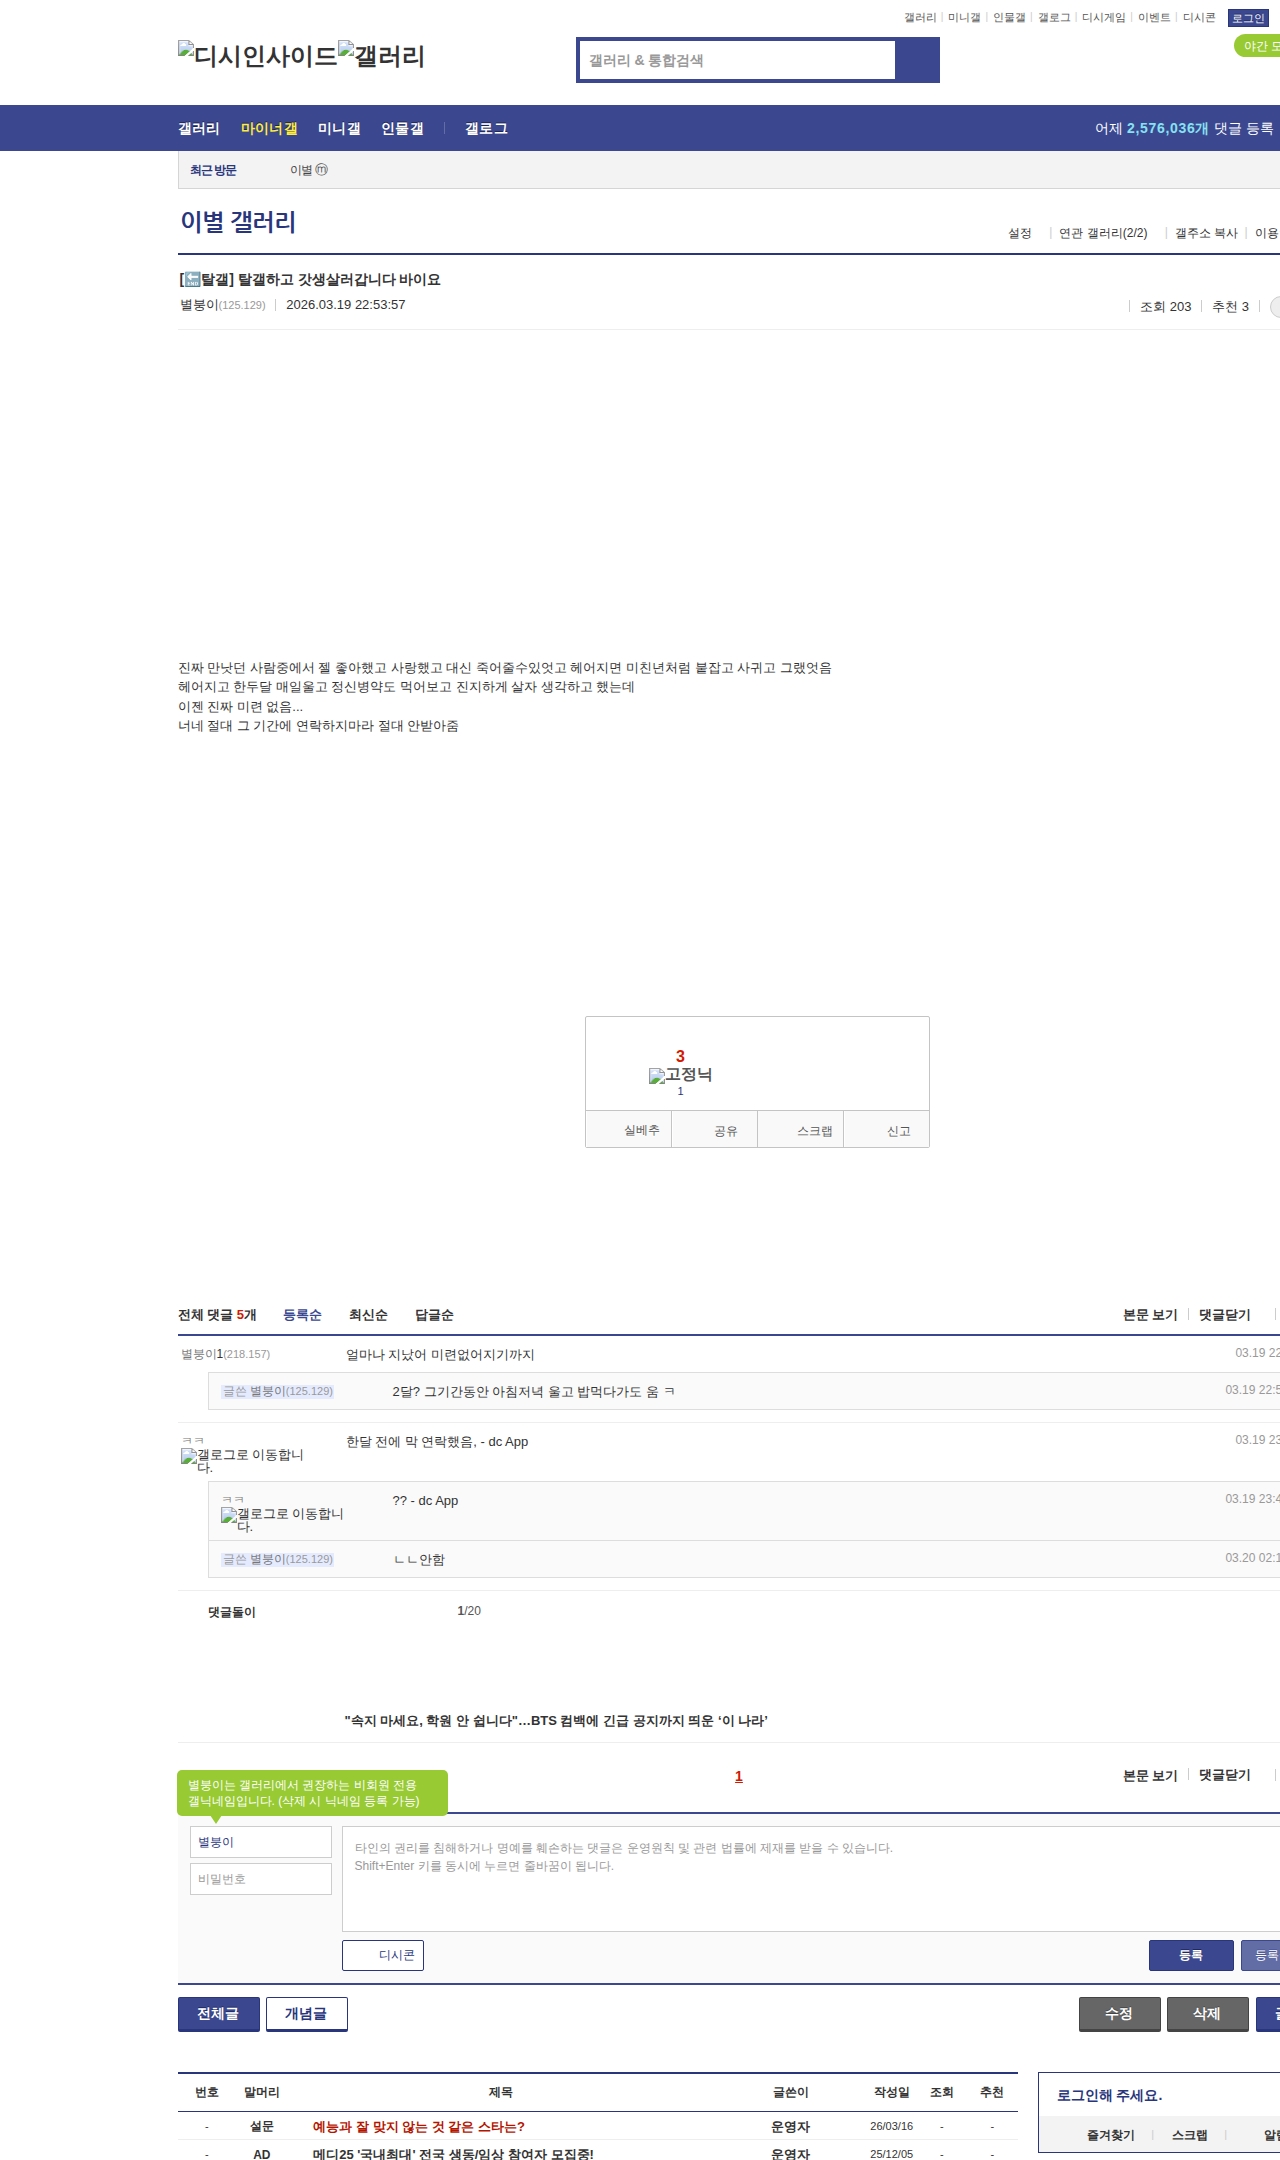Open the 설정 gallery settings menu
Viewport: 1280px width, 2160px height.
point(1019,233)
